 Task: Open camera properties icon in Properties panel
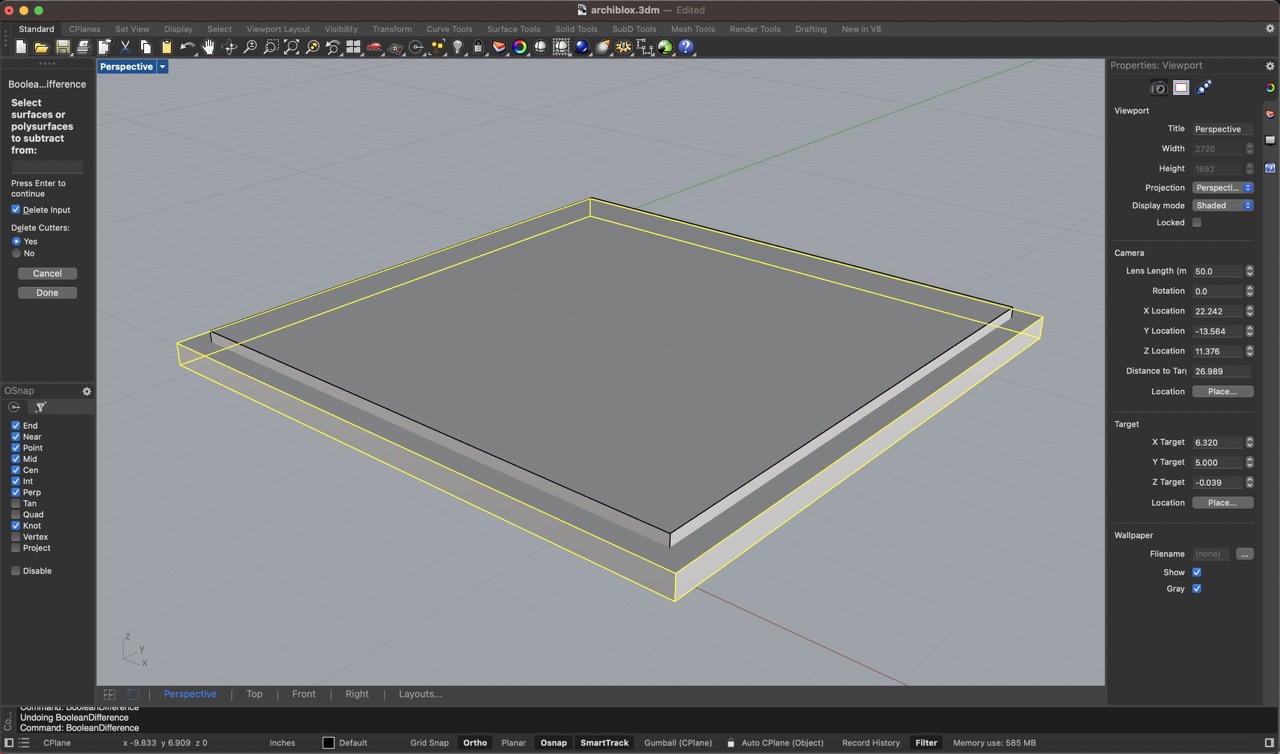point(1158,88)
